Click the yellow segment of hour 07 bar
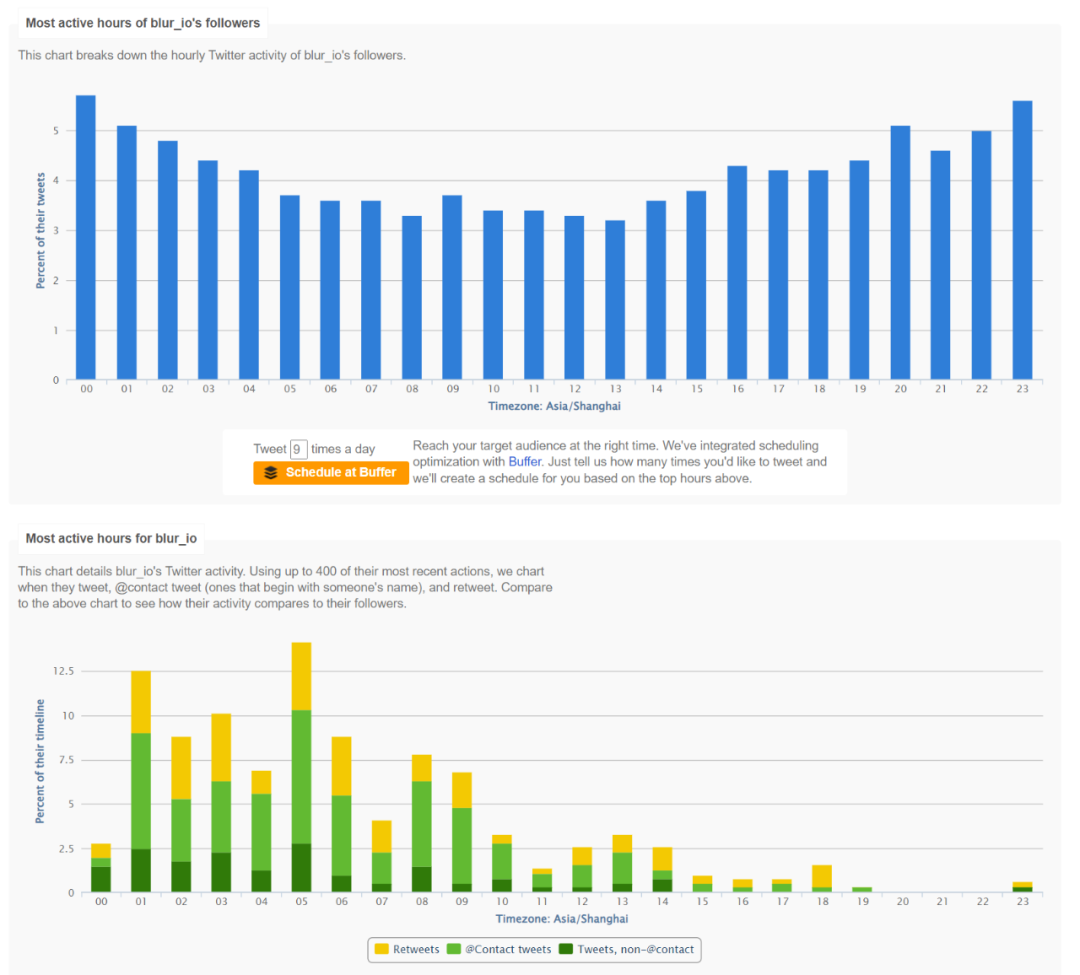 tap(382, 837)
